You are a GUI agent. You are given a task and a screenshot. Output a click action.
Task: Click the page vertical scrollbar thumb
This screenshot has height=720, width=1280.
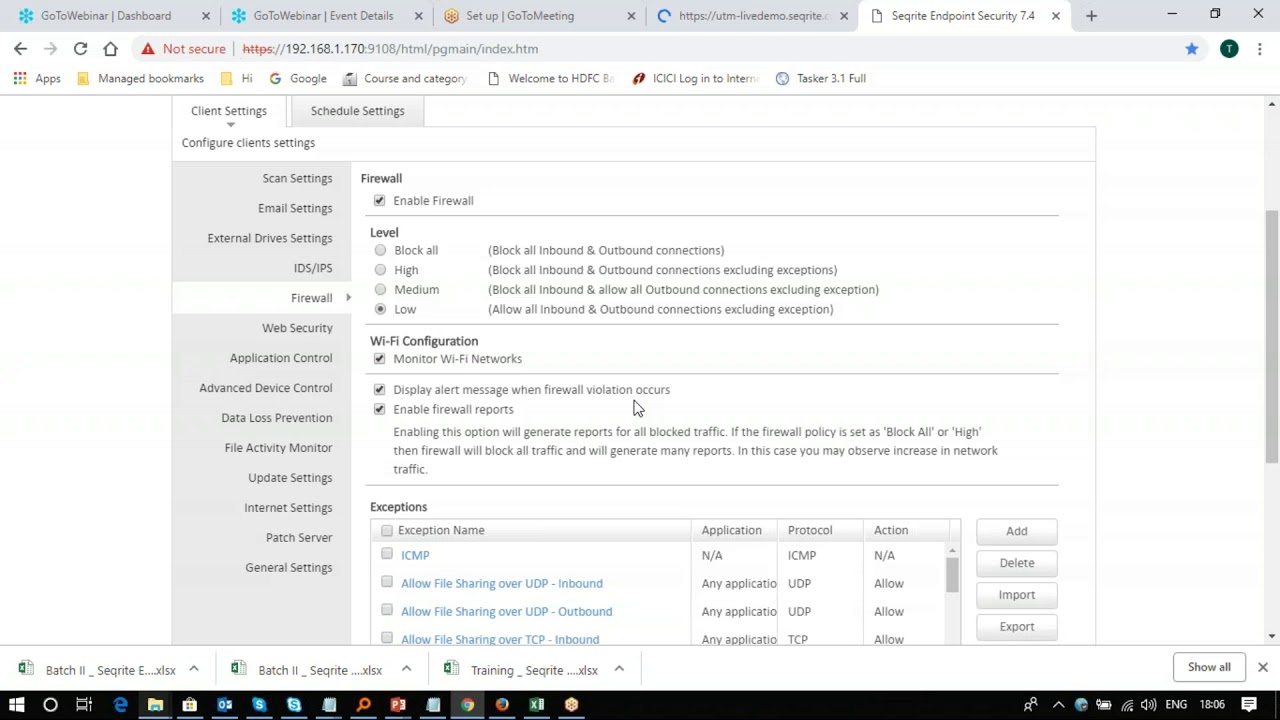1272,336
